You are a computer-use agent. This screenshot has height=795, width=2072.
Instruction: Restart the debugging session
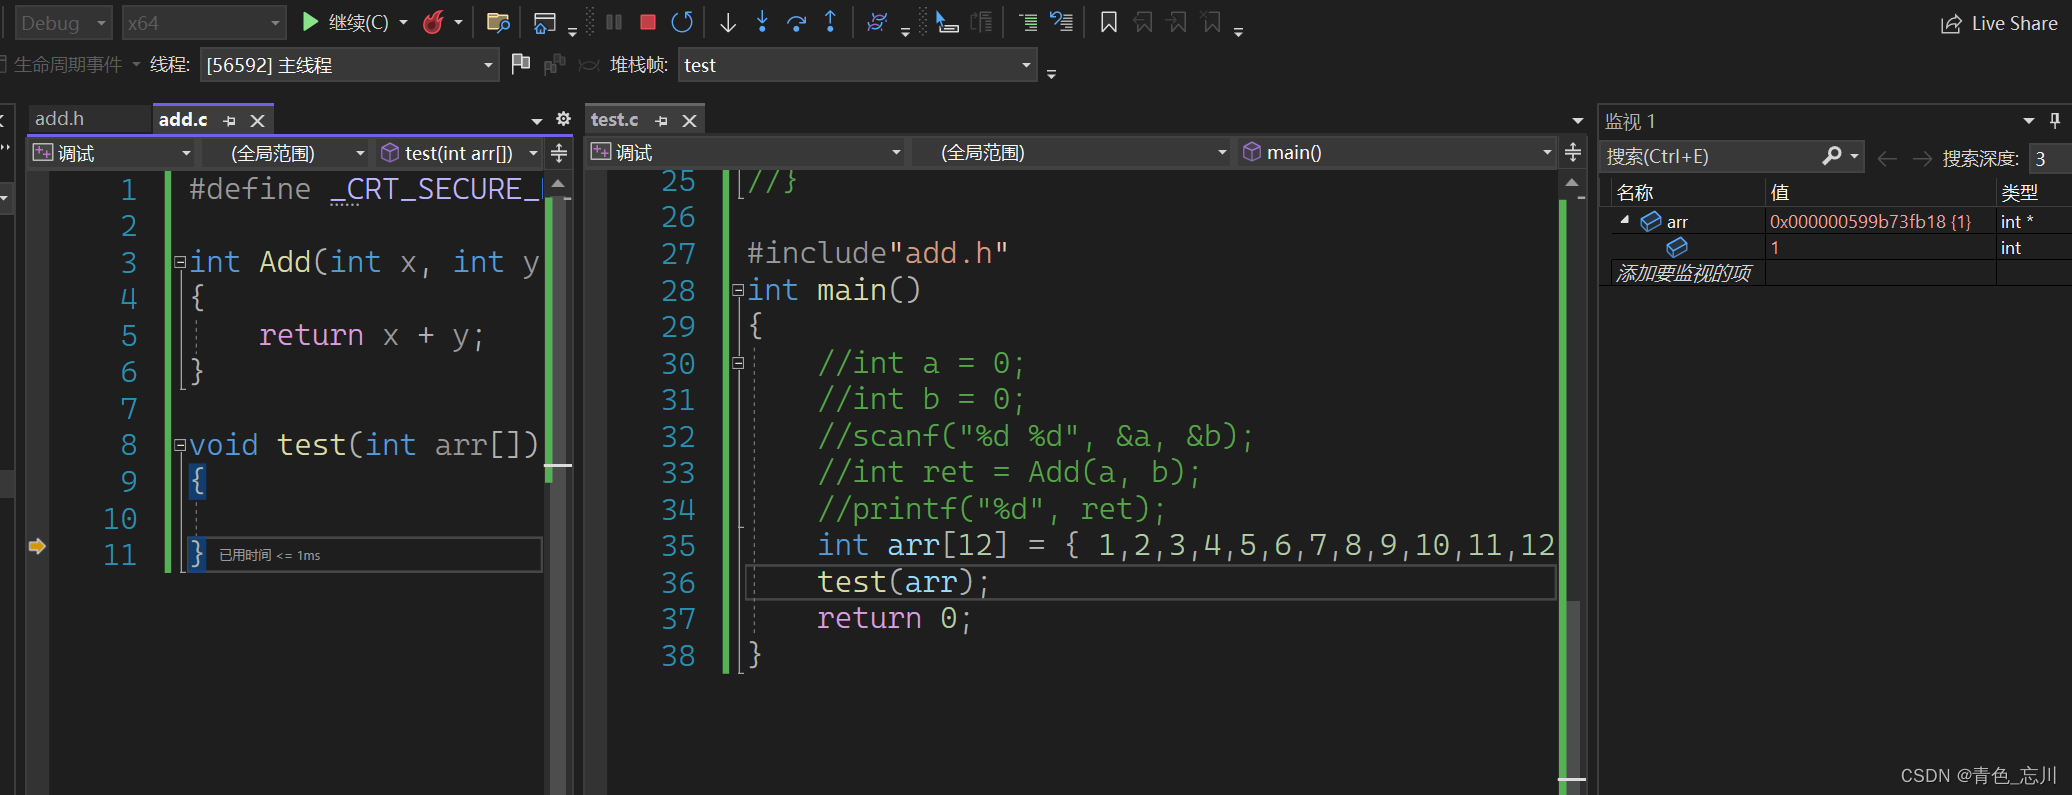pos(682,22)
